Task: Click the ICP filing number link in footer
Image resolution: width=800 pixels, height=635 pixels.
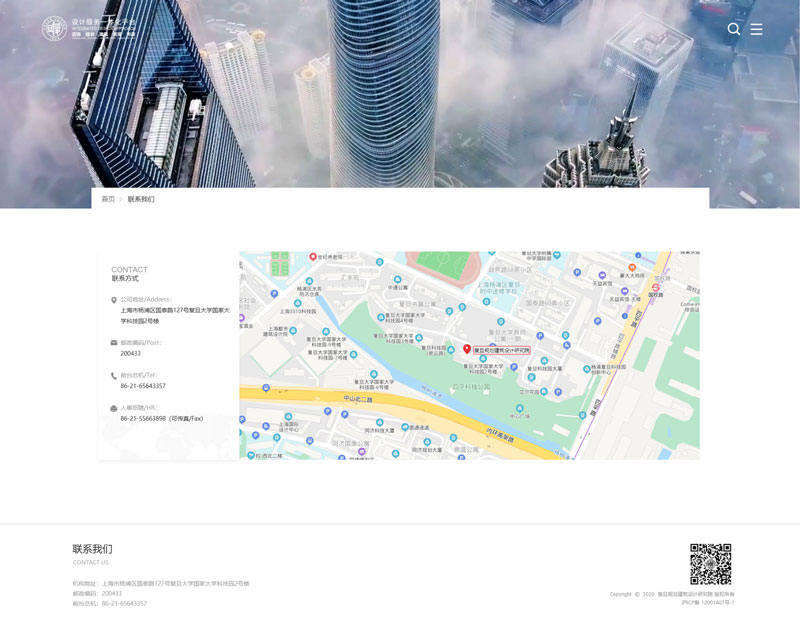Action: point(708,603)
